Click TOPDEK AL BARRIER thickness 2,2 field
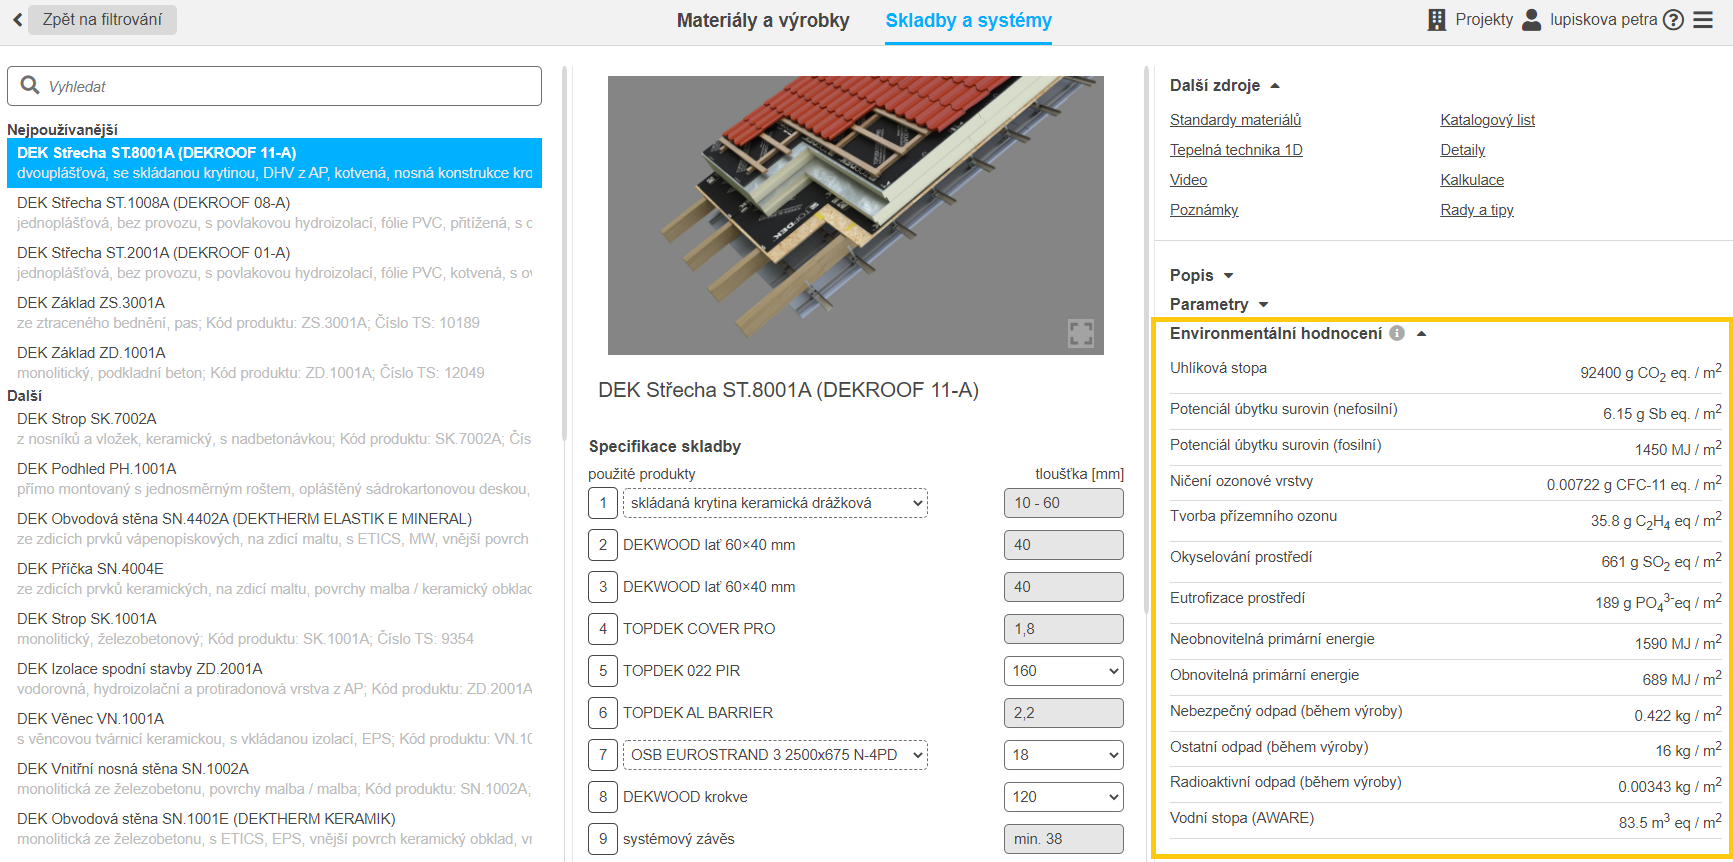Screen dimensions: 1733x862 (1063, 713)
